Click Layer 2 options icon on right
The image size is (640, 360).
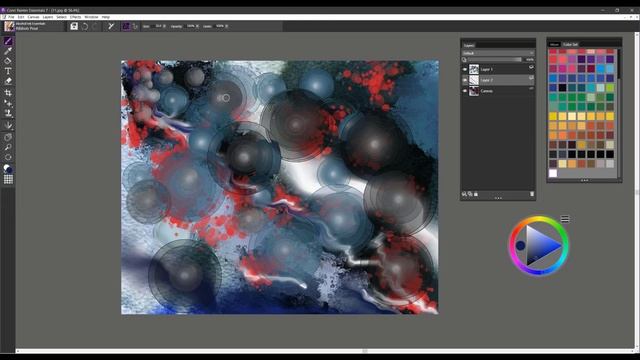pos(531,78)
